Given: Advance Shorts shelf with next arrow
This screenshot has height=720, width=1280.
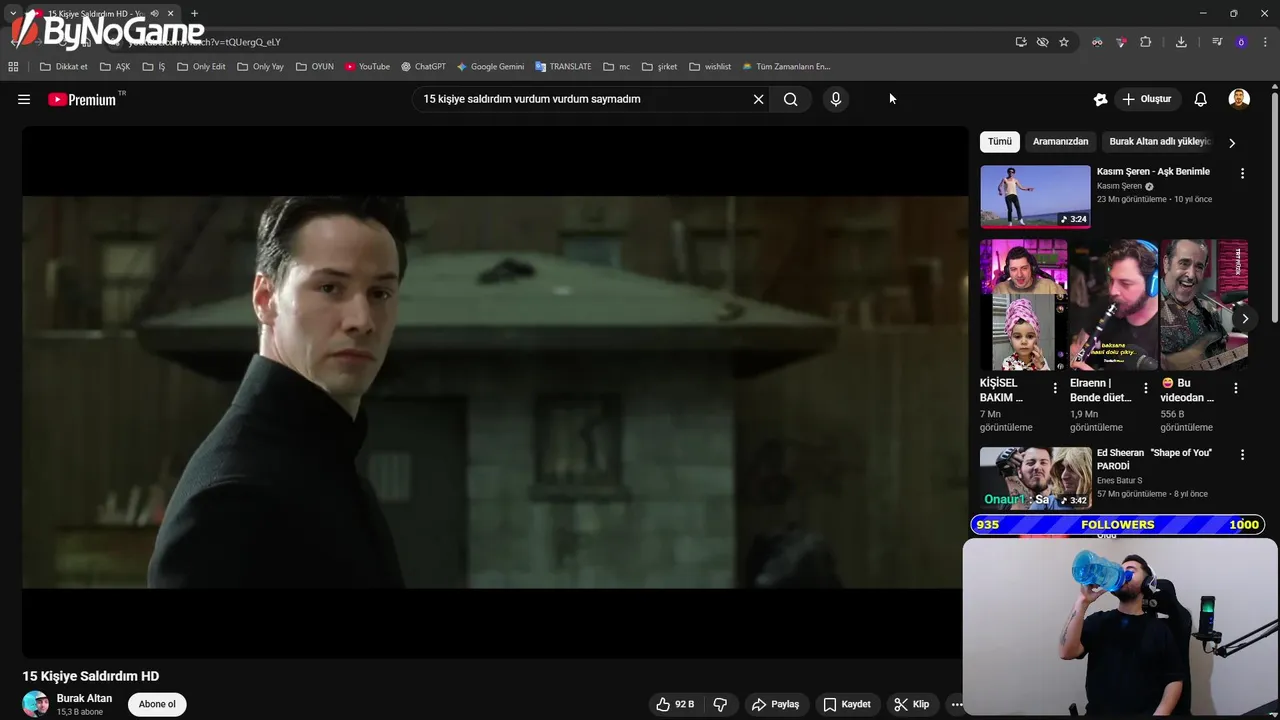Looking at the screenshot, I should coord(1245,319).
